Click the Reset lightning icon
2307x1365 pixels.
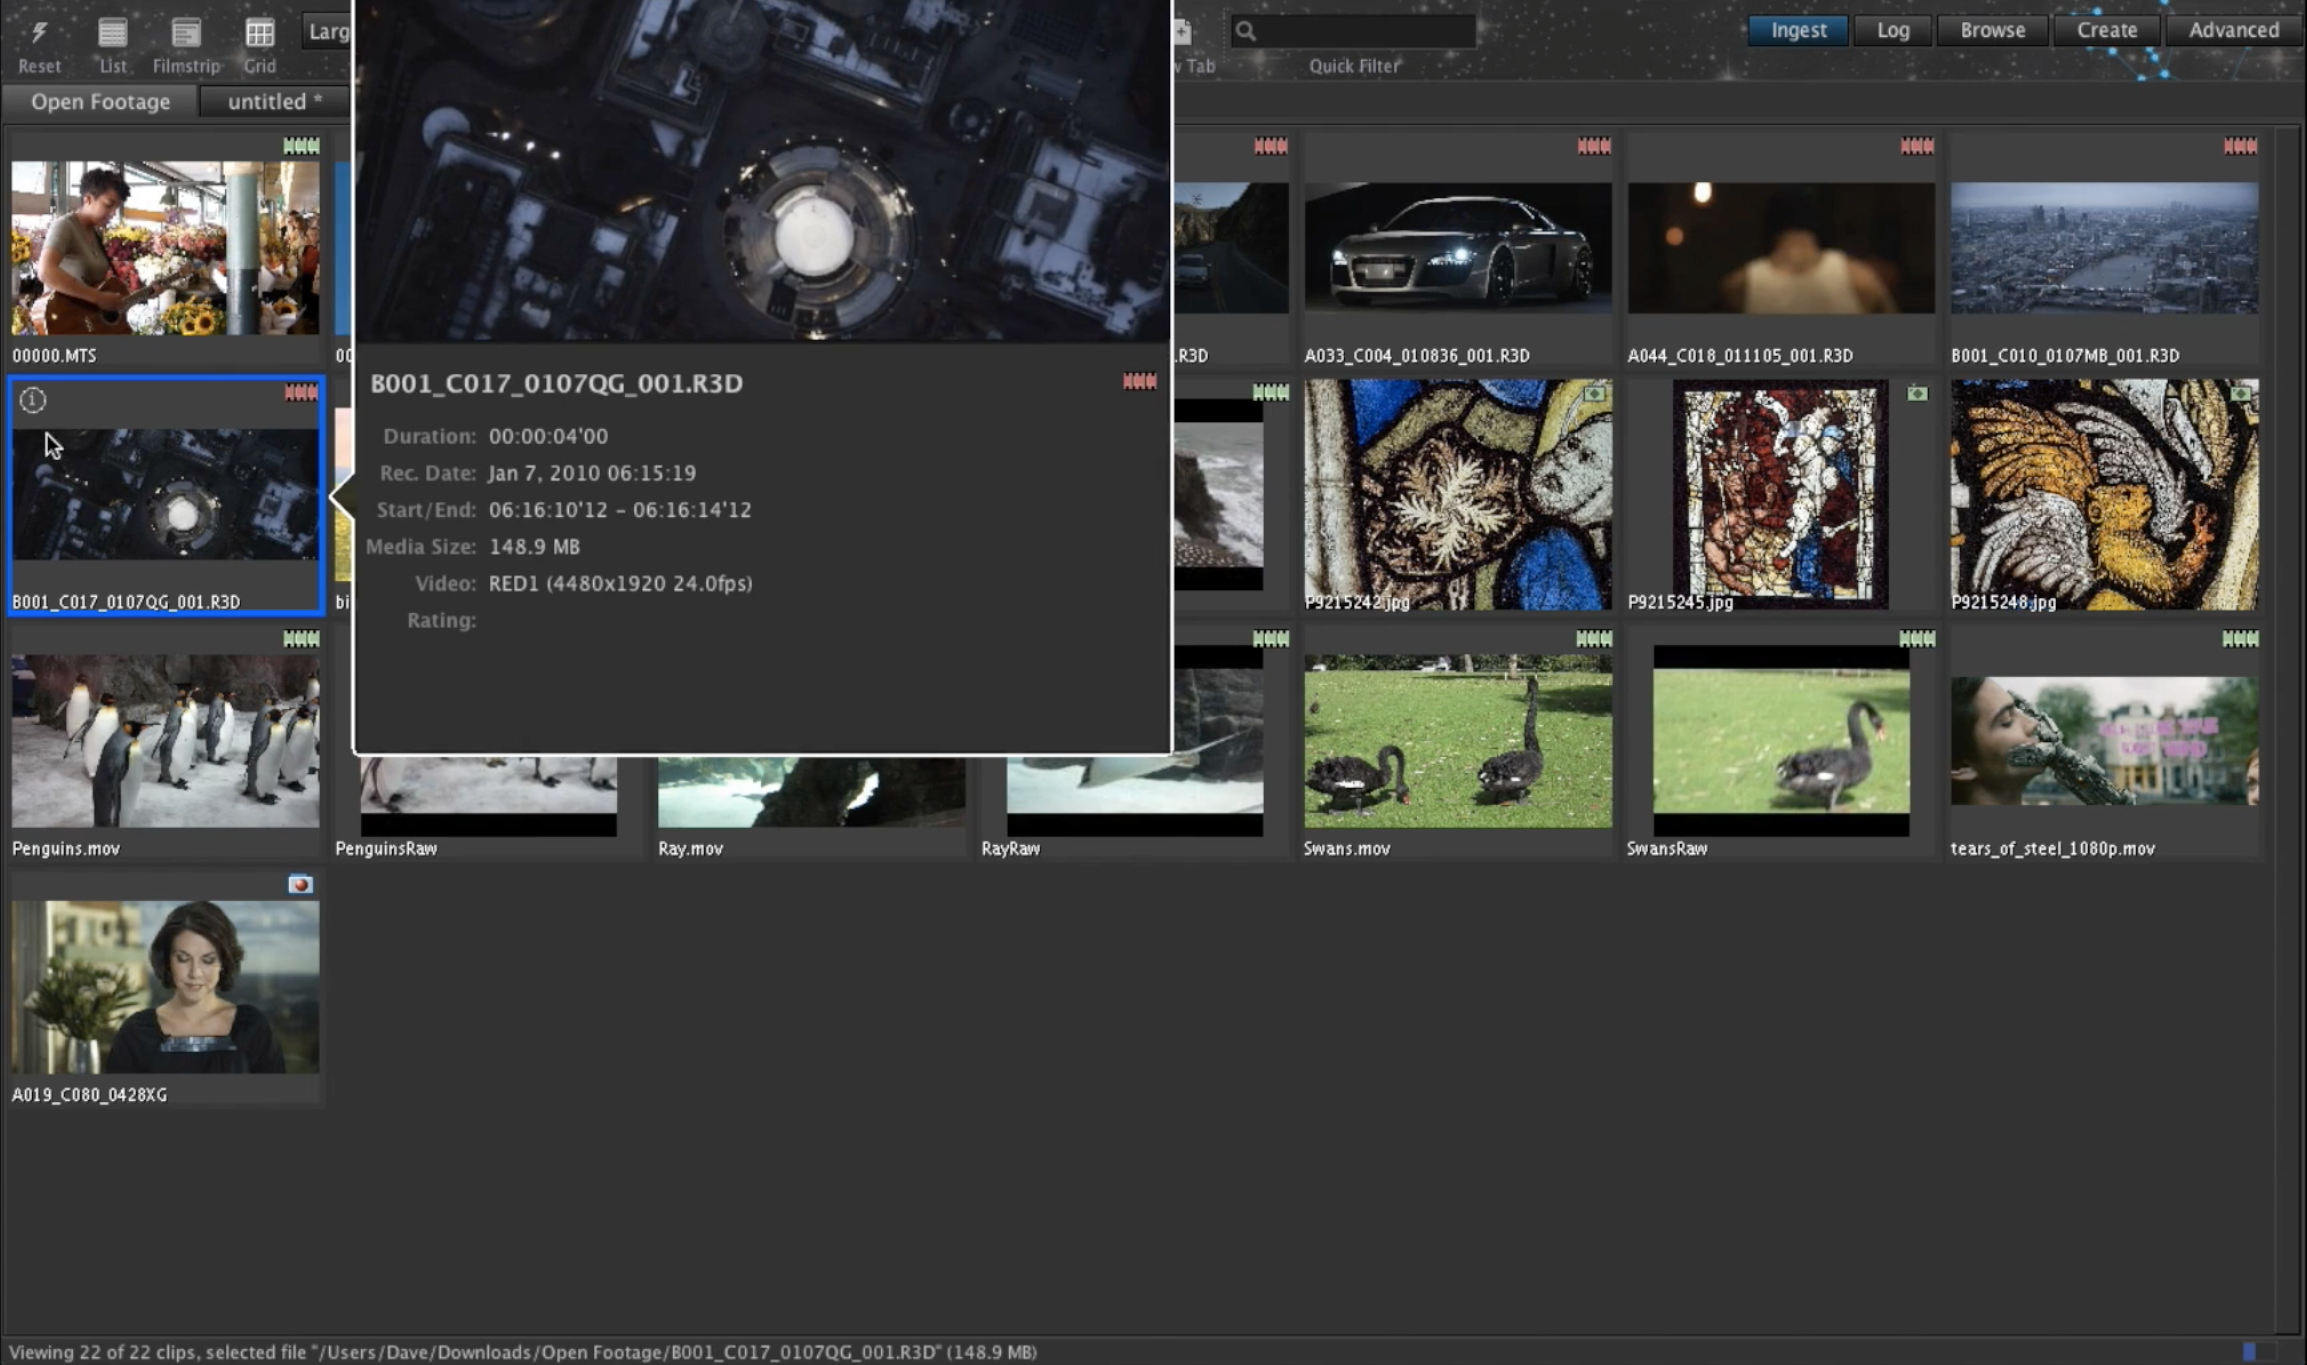(39, 34)
